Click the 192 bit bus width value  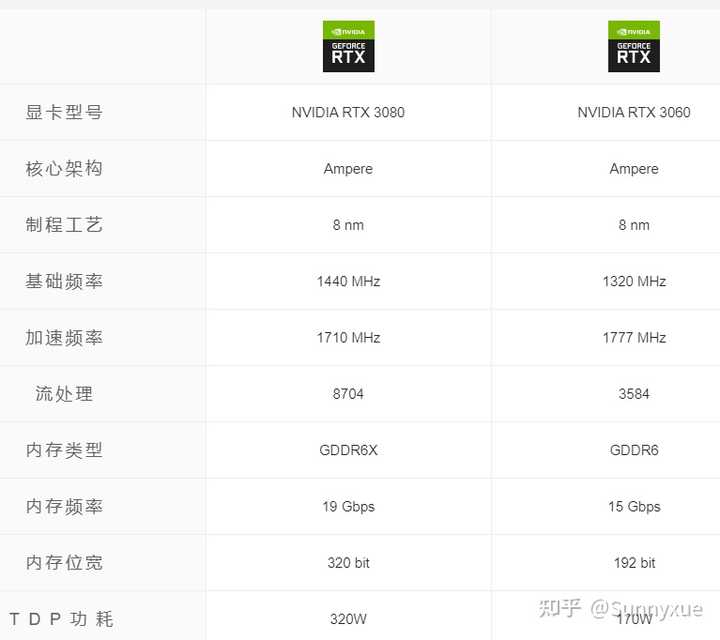click(634, 563)
